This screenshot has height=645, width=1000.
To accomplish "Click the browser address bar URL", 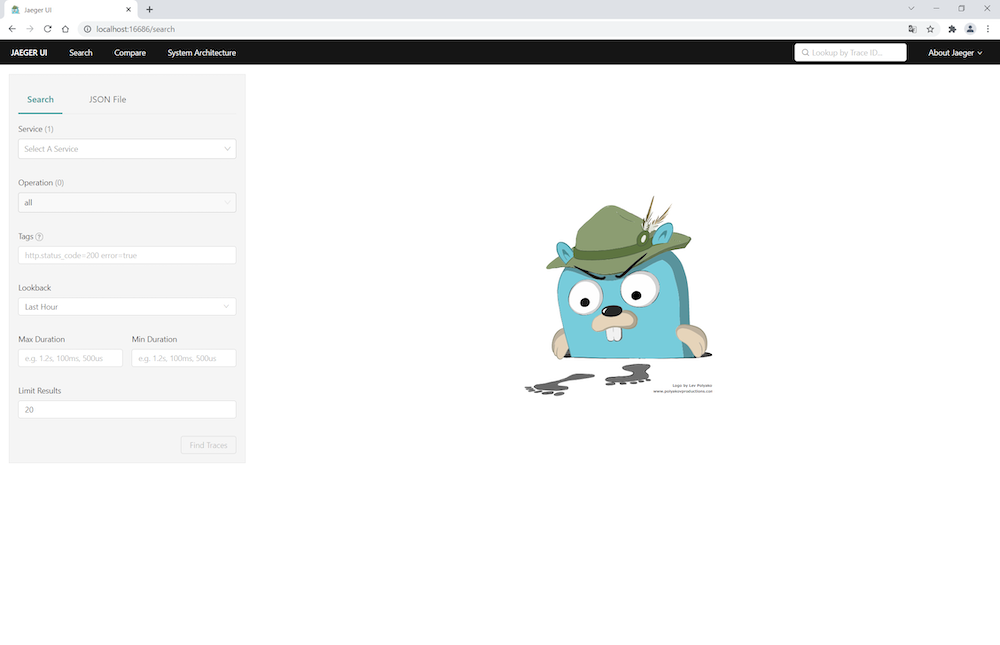I will tap(135, 29).
